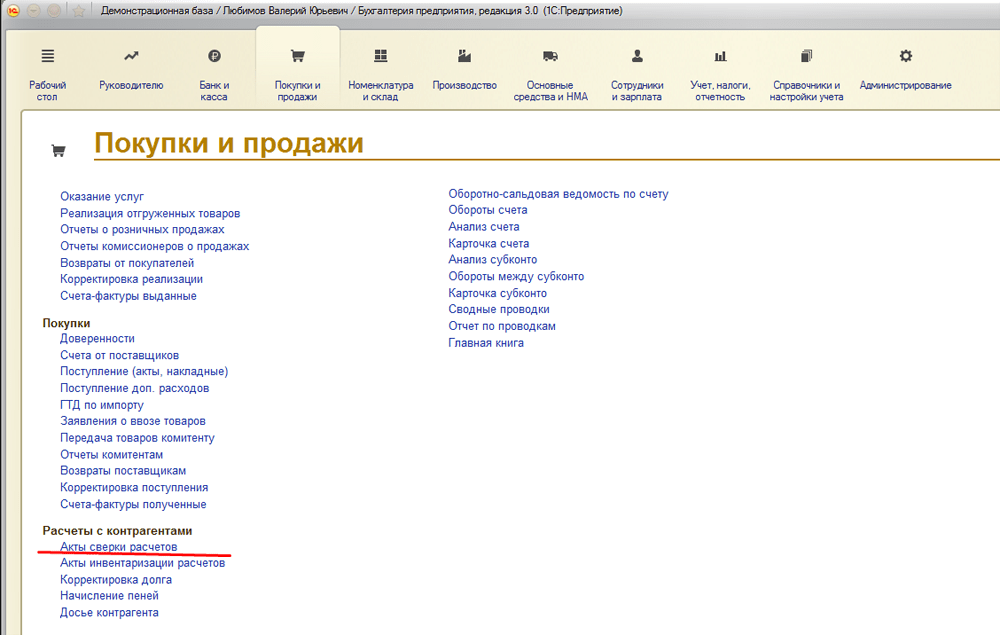
Task: Open Корректировка долга link
Action: pos(116,580)
